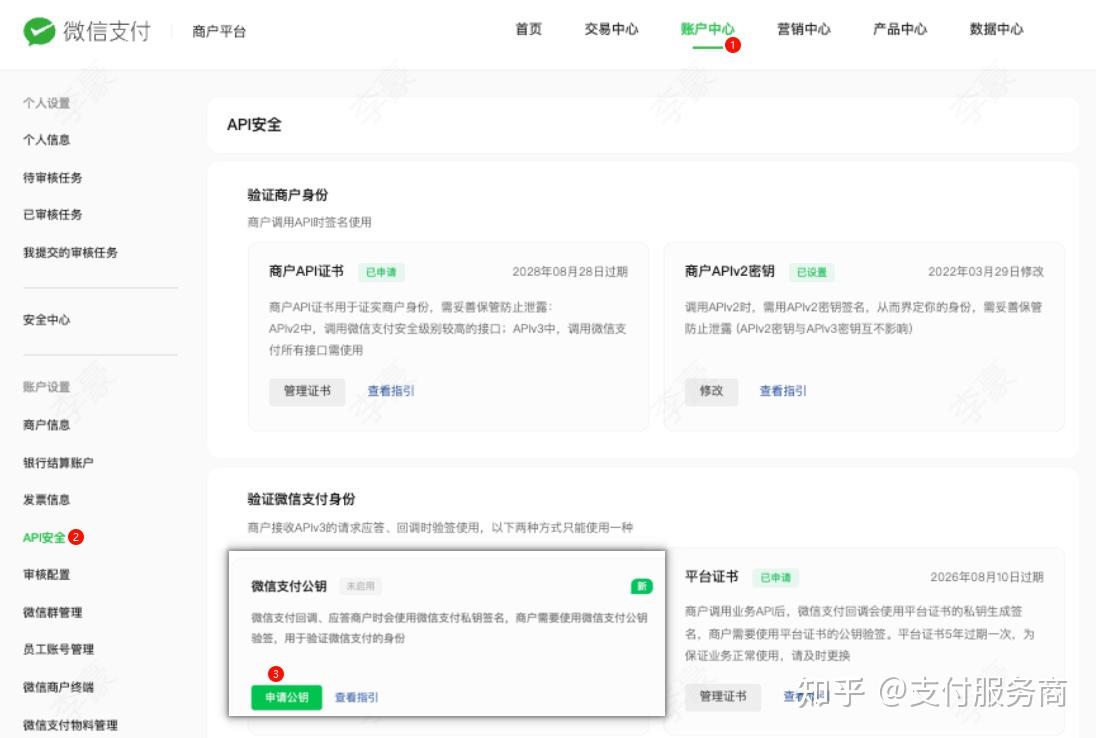1096x738 pixels.
Task: Open 微信群管理 in the sidebar
Action: click(52, 612)
